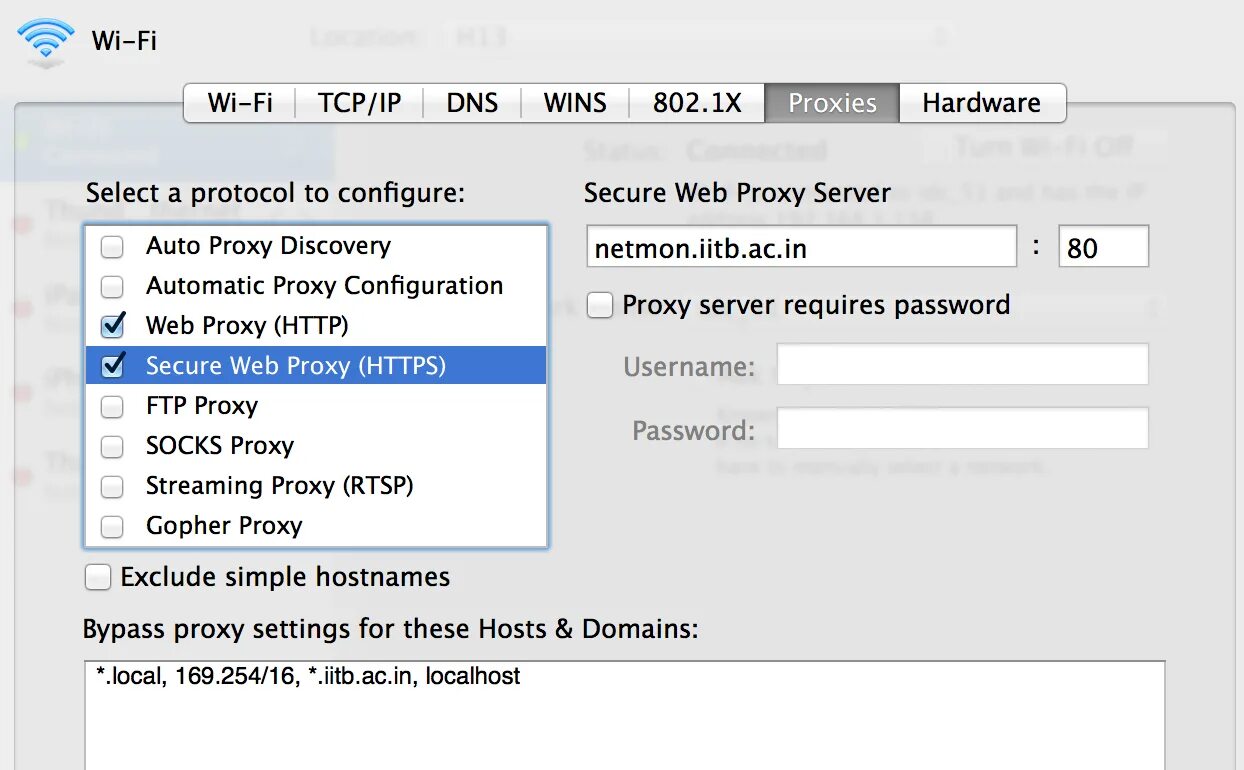Disable the Secure Web Proxy (HTTPS) checkbox
The height and width of the screenshot is (770, 1244).
pos(113,366)
